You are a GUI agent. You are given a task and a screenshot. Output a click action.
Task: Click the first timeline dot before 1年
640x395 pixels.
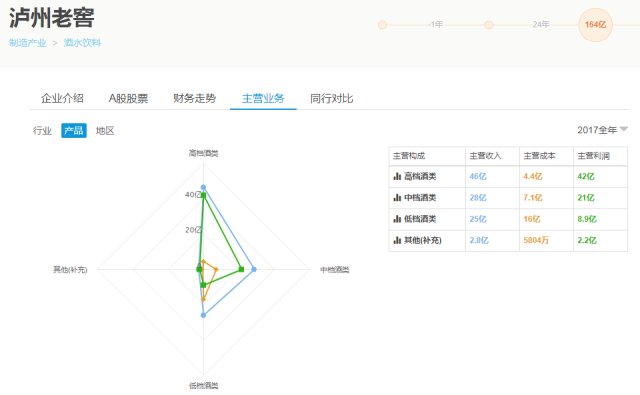tap(382, 25)
